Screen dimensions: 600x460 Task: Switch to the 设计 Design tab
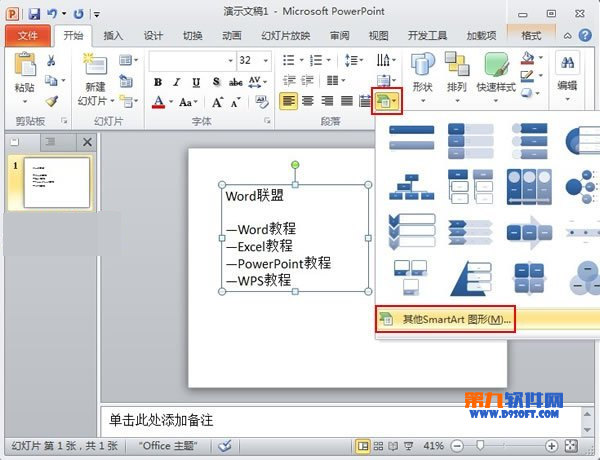(153, 36)
